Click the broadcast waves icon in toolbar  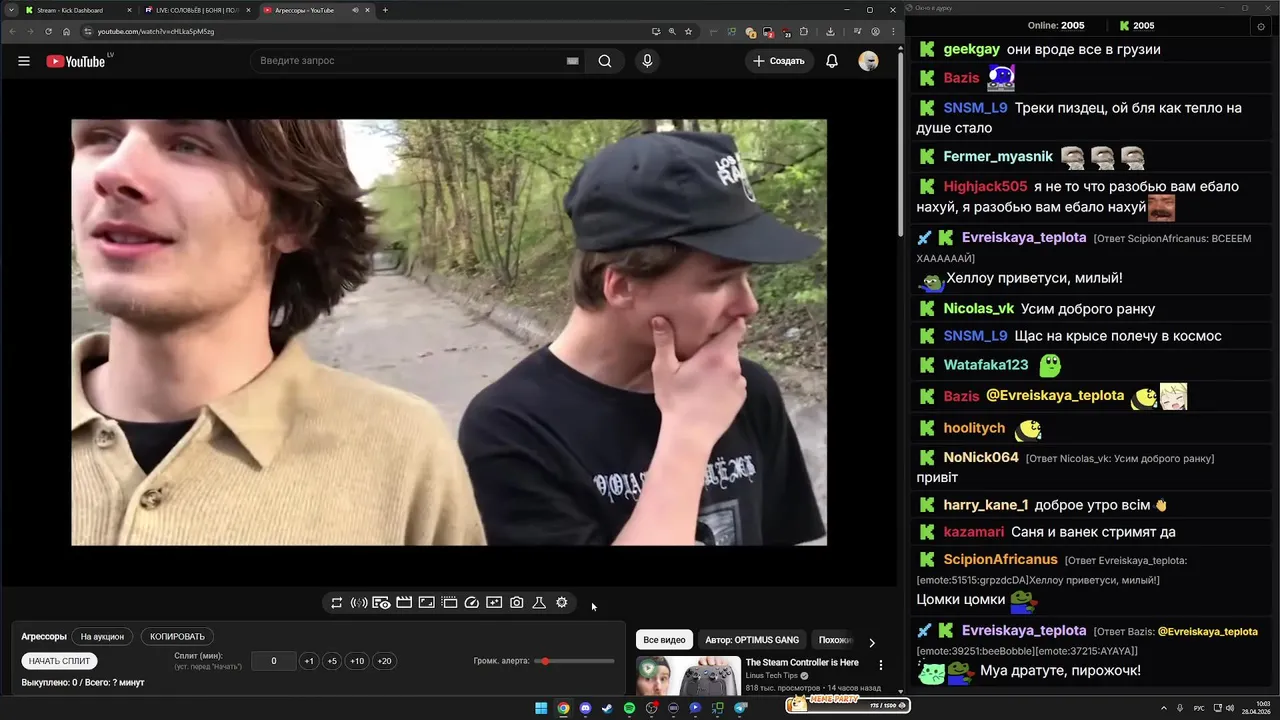click(359, 603)
